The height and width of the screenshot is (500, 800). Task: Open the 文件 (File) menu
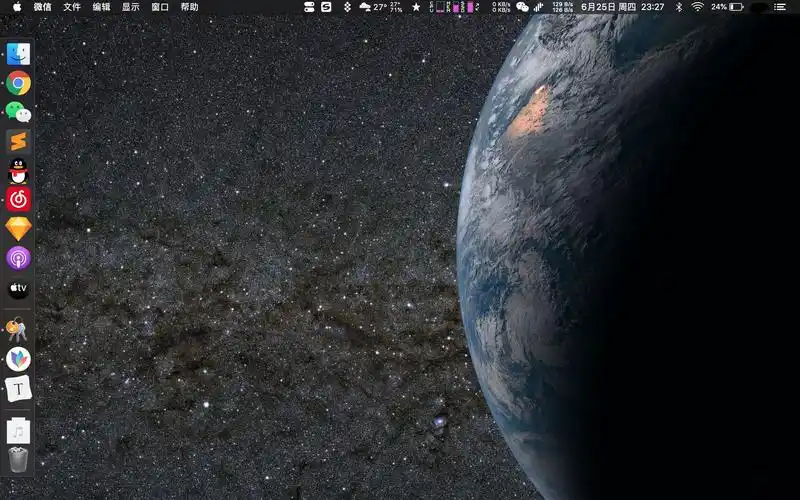72,7
